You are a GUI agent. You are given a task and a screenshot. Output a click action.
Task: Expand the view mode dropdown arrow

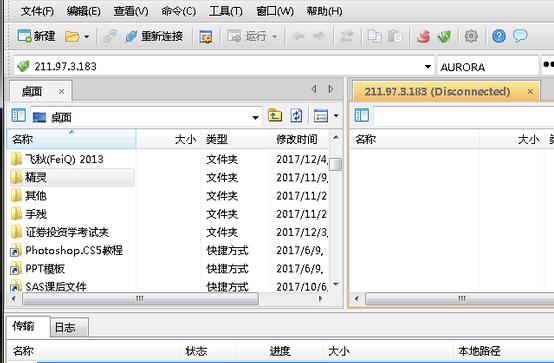tap(336, 116)
